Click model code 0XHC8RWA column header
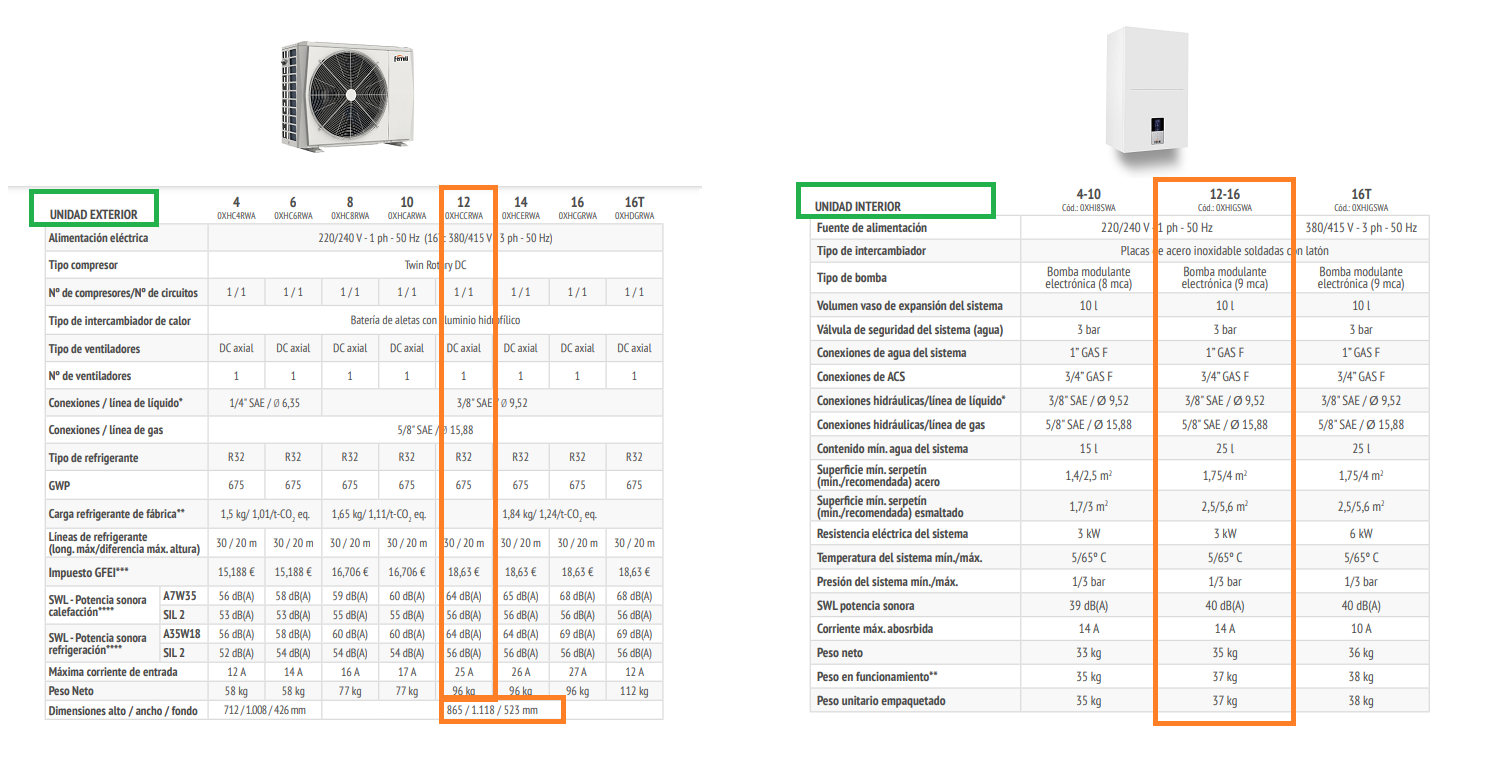1490x776 pixels. [x=350, y=215]
